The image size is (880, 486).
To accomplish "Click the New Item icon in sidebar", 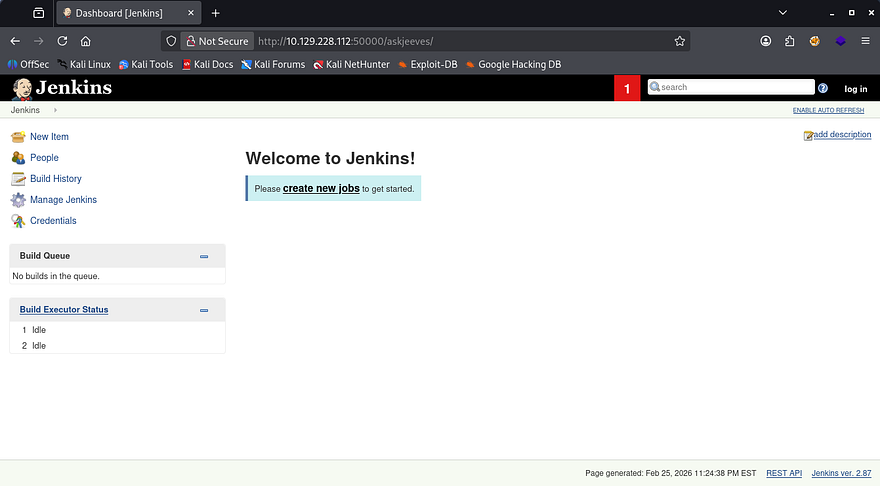I will pyautogui.click(x=18, y=137).
